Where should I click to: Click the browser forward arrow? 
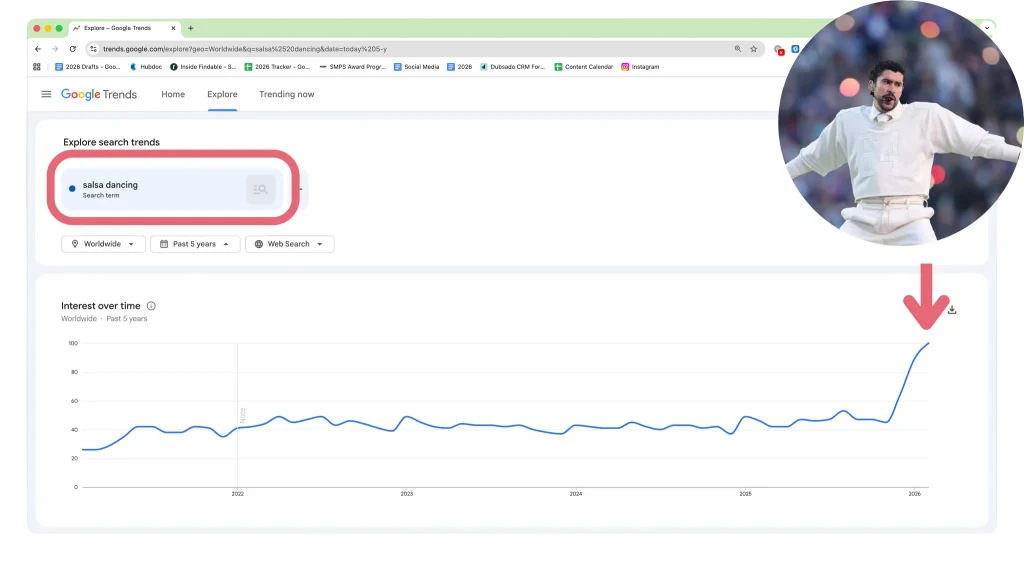pos(55,49)
